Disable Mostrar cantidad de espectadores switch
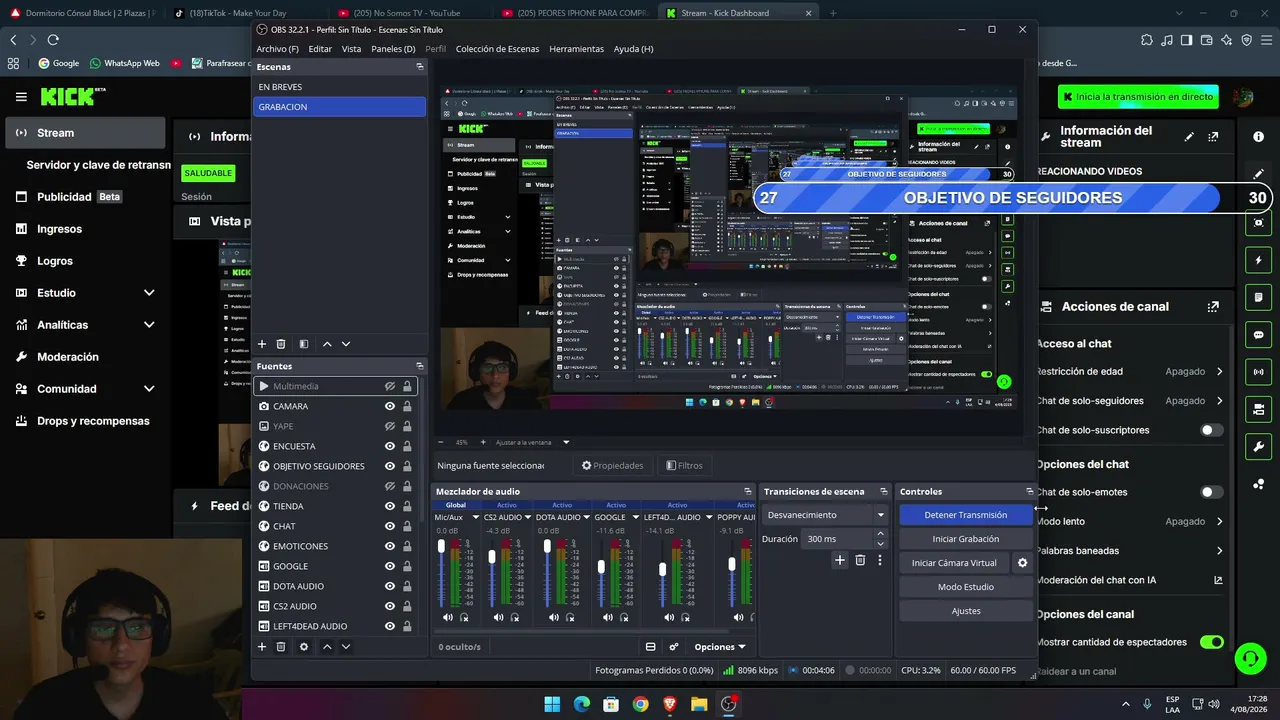 (x=1211, y=642)
